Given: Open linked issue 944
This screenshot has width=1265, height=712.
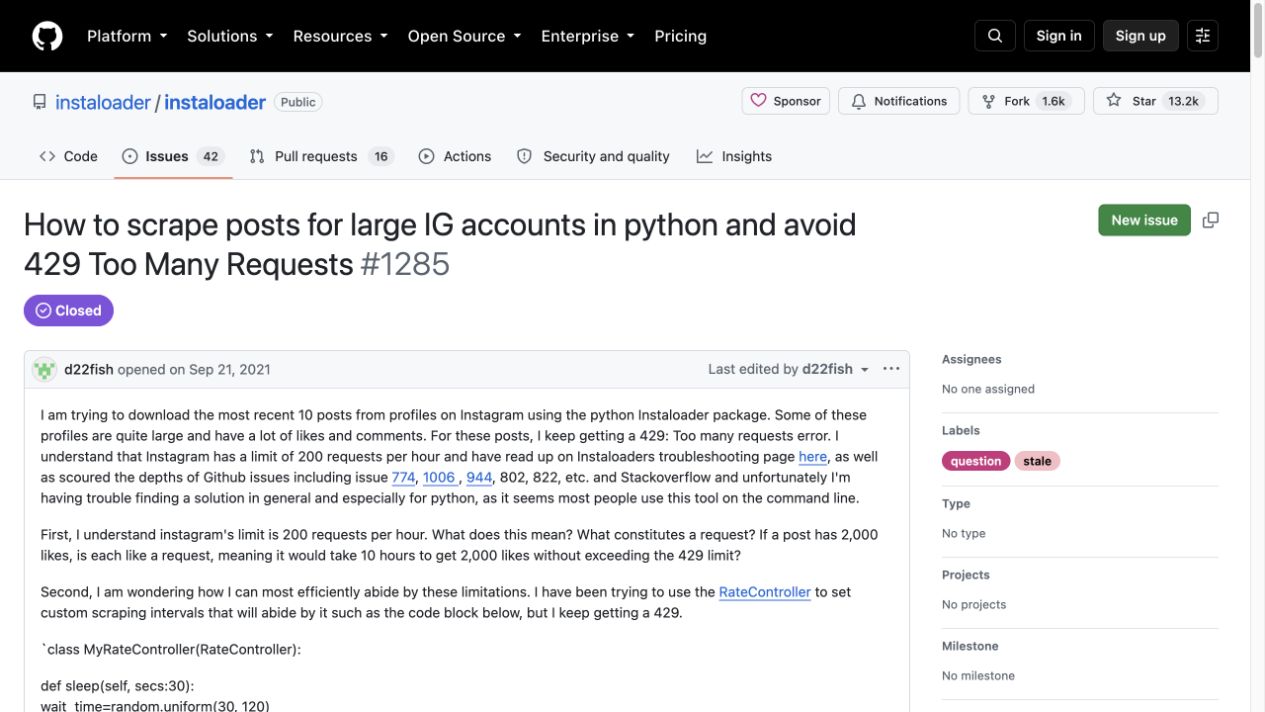Looking at the screenshot, I should (479, 477).
